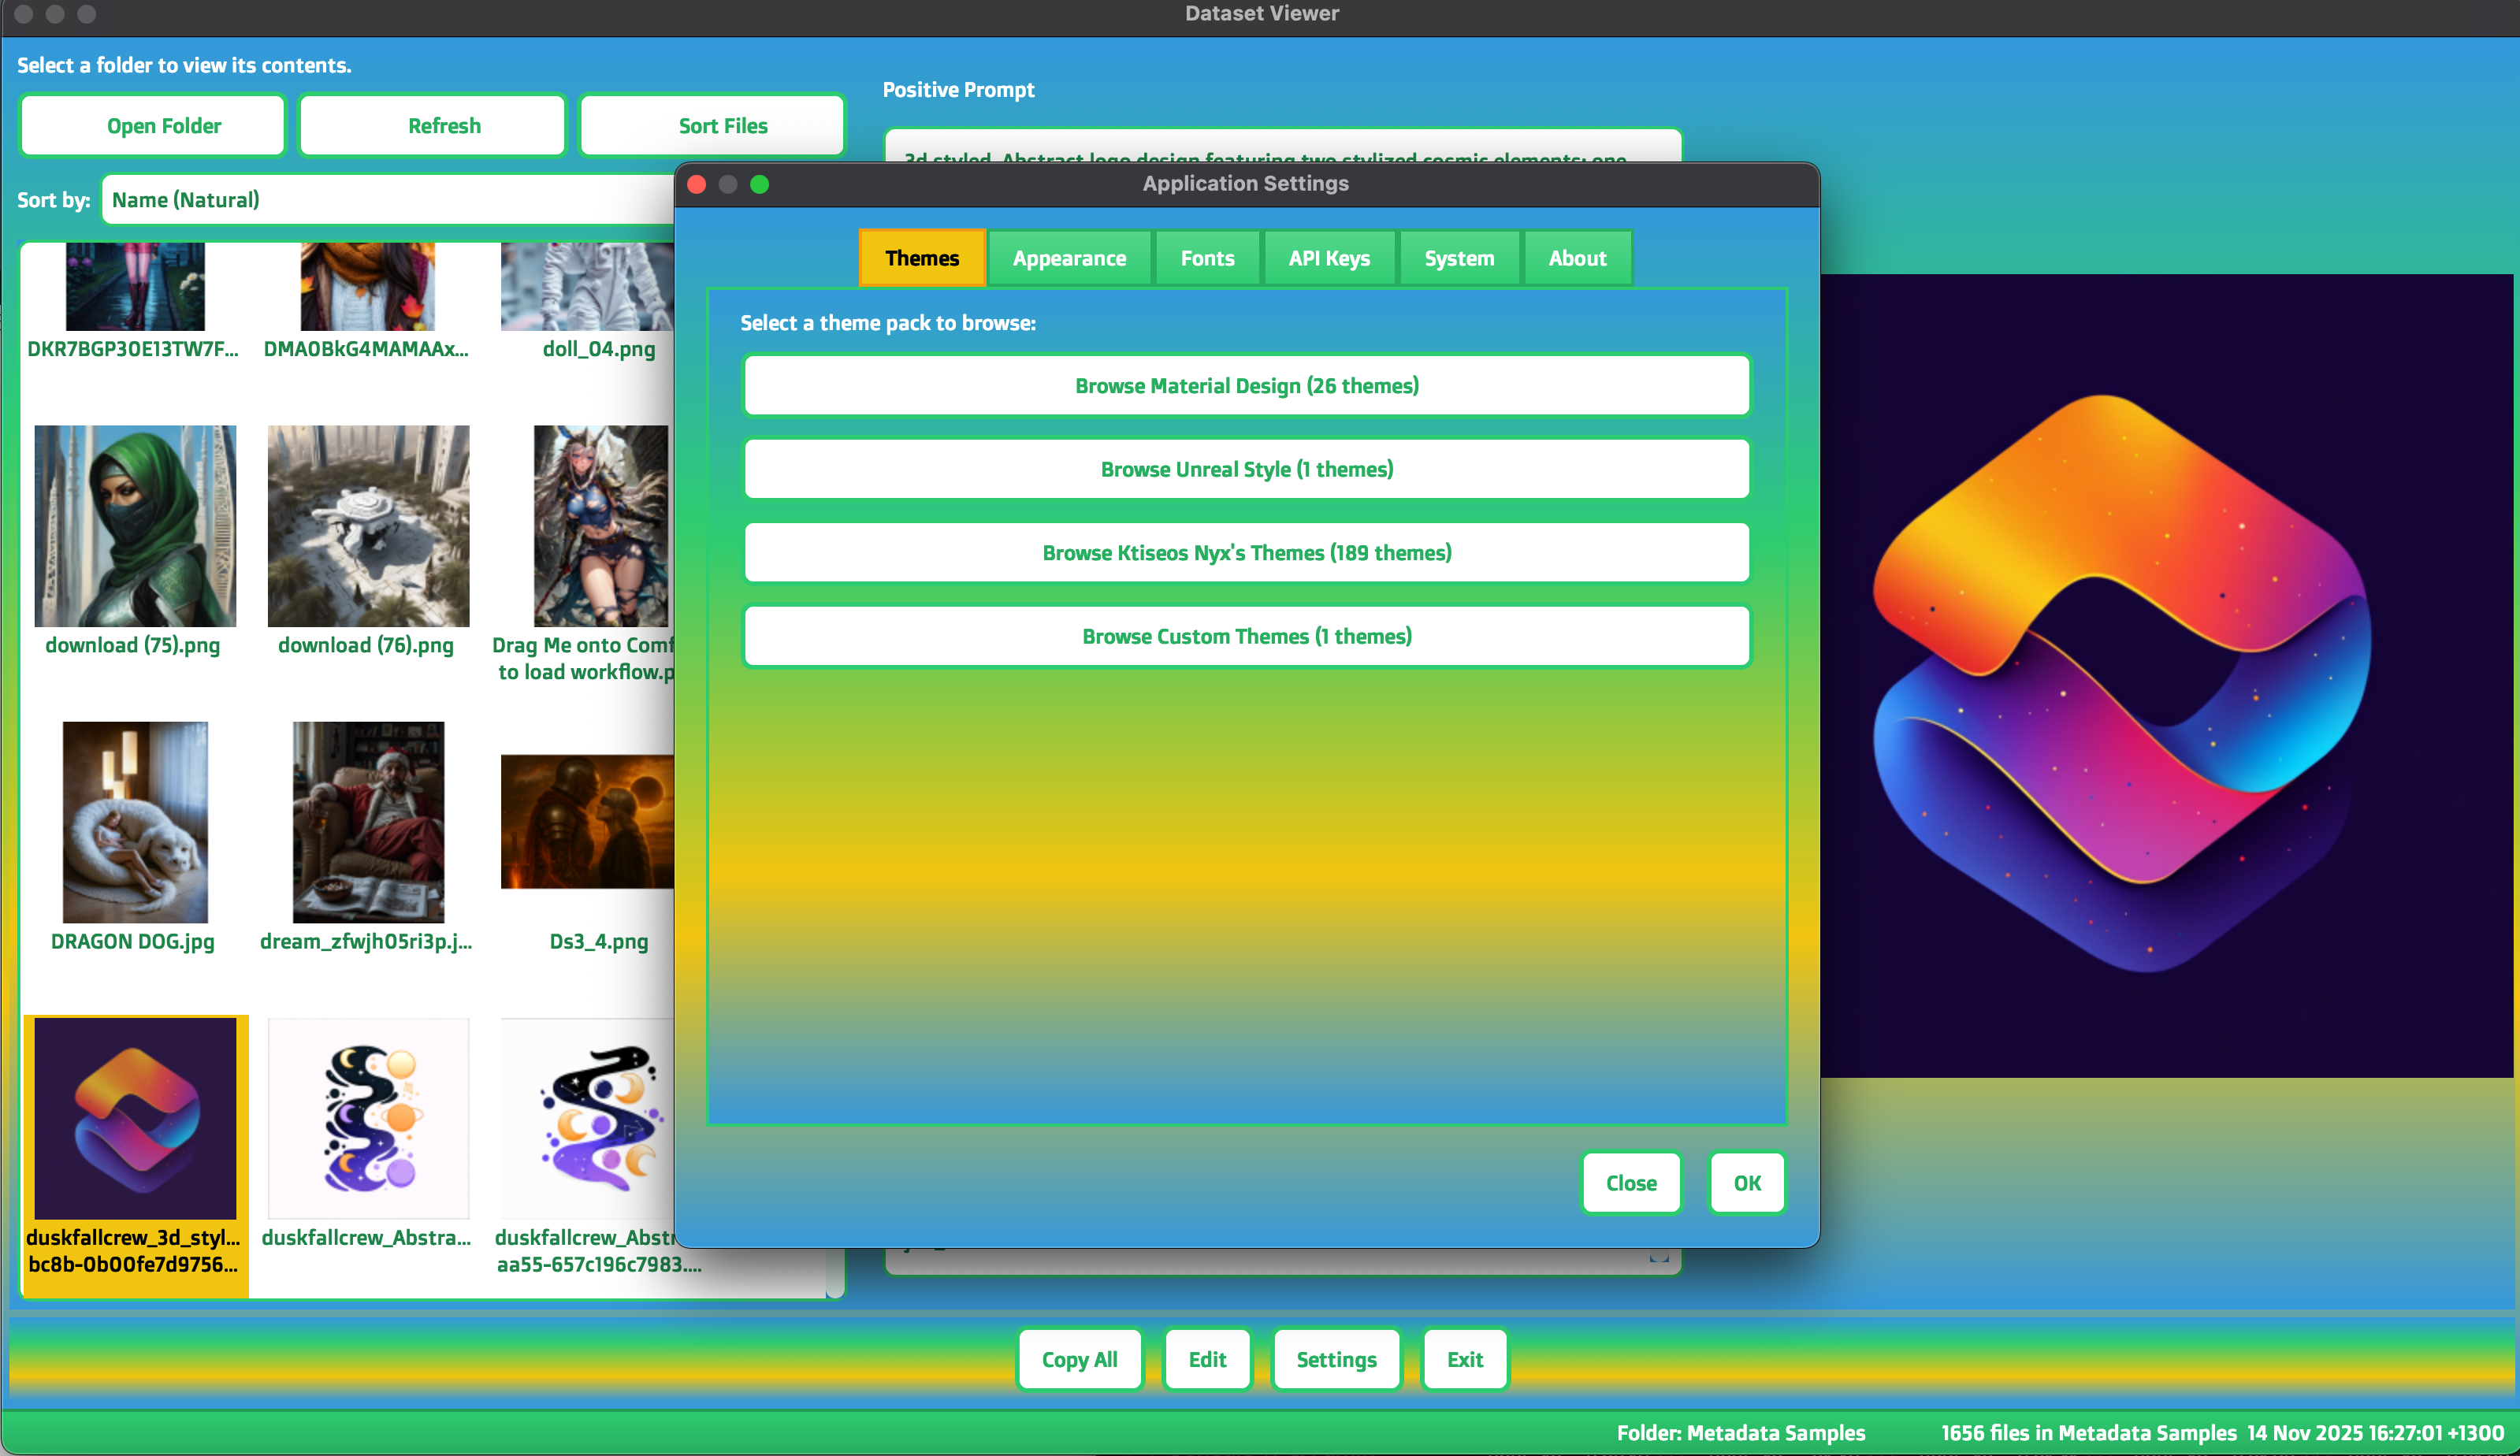
Task: Browse Ktiseos Nyx's Themes pack
Action: point(1246,553)
